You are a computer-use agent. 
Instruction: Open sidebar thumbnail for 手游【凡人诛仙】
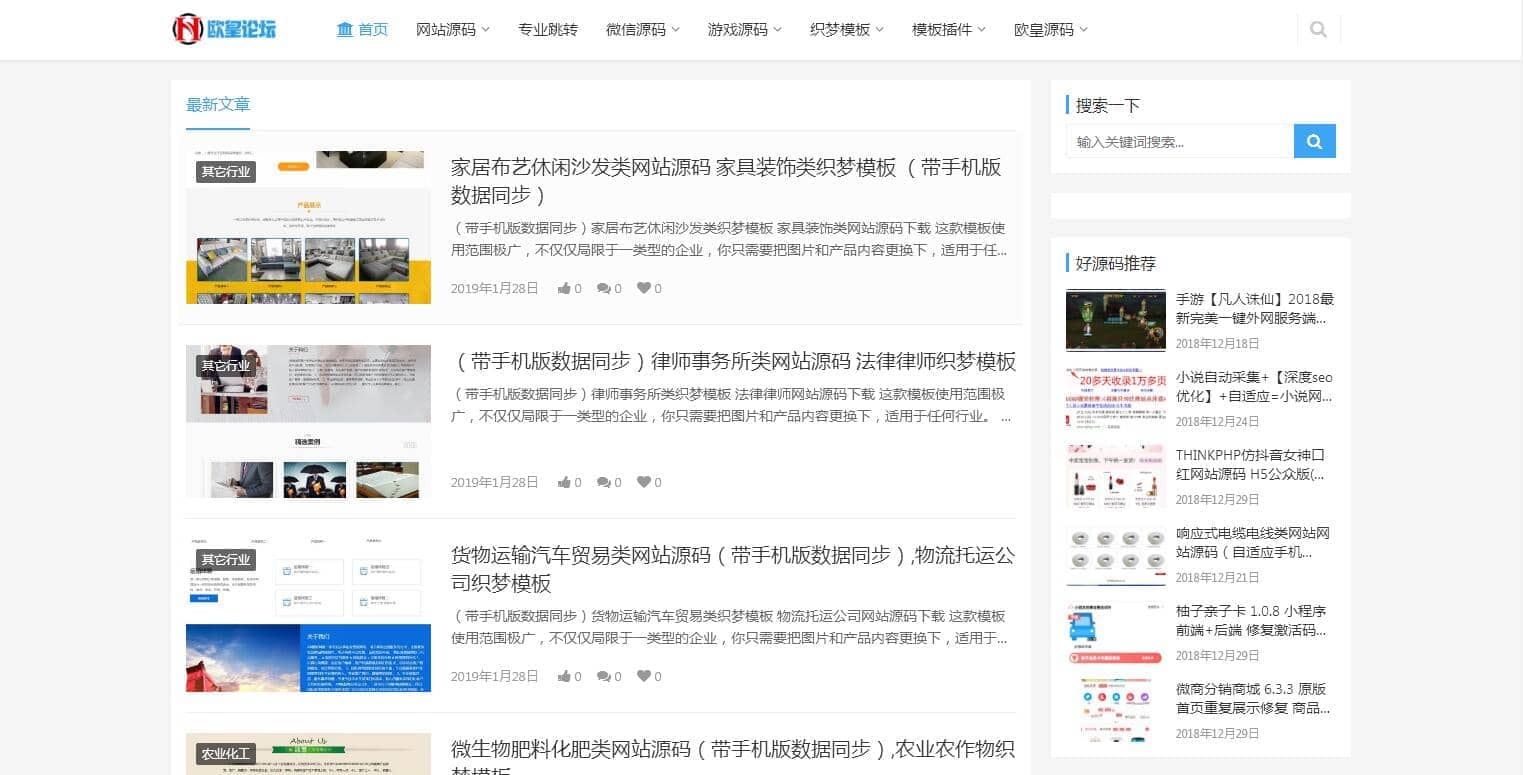1116,320
